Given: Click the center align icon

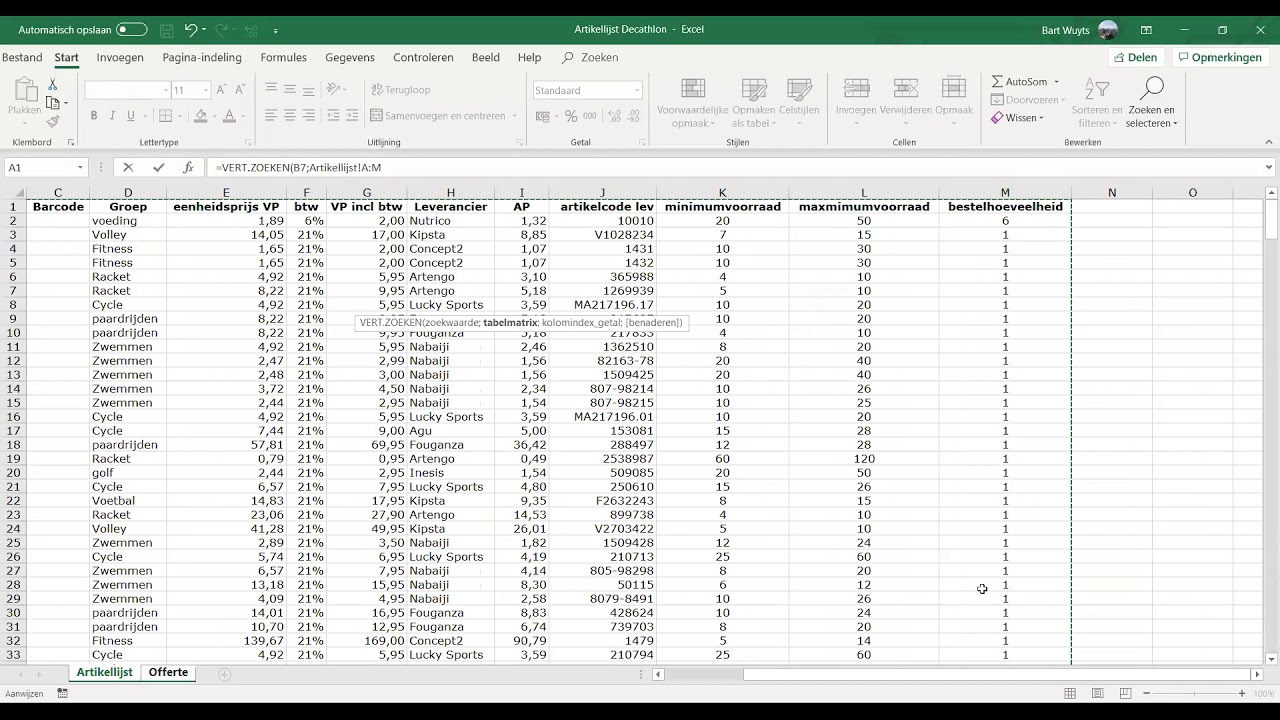Looking at the screenshot, I should 290,116.
